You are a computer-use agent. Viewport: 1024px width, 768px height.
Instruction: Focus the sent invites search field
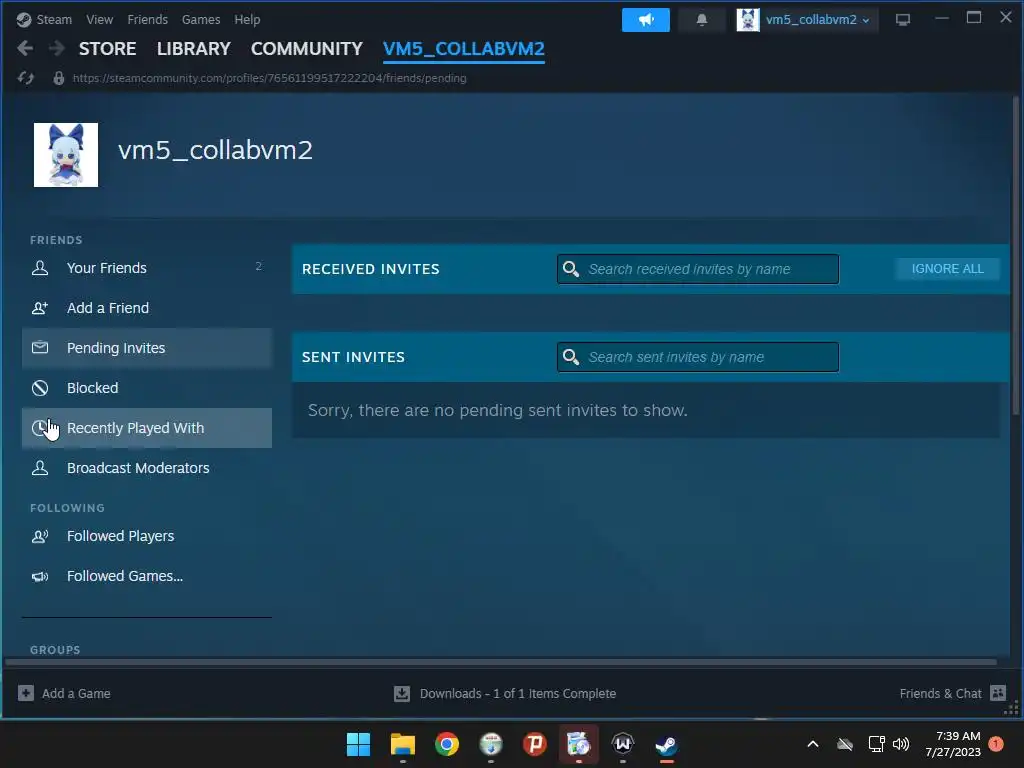(x=697, y=357)
